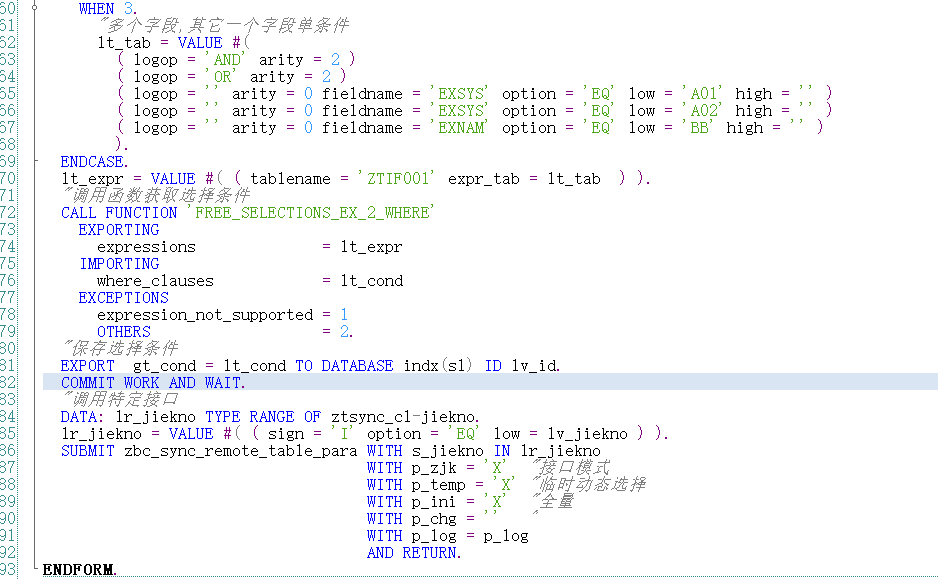Click lt_cond on the where_clauses line

pyautogui.click(x=371, y=280)
